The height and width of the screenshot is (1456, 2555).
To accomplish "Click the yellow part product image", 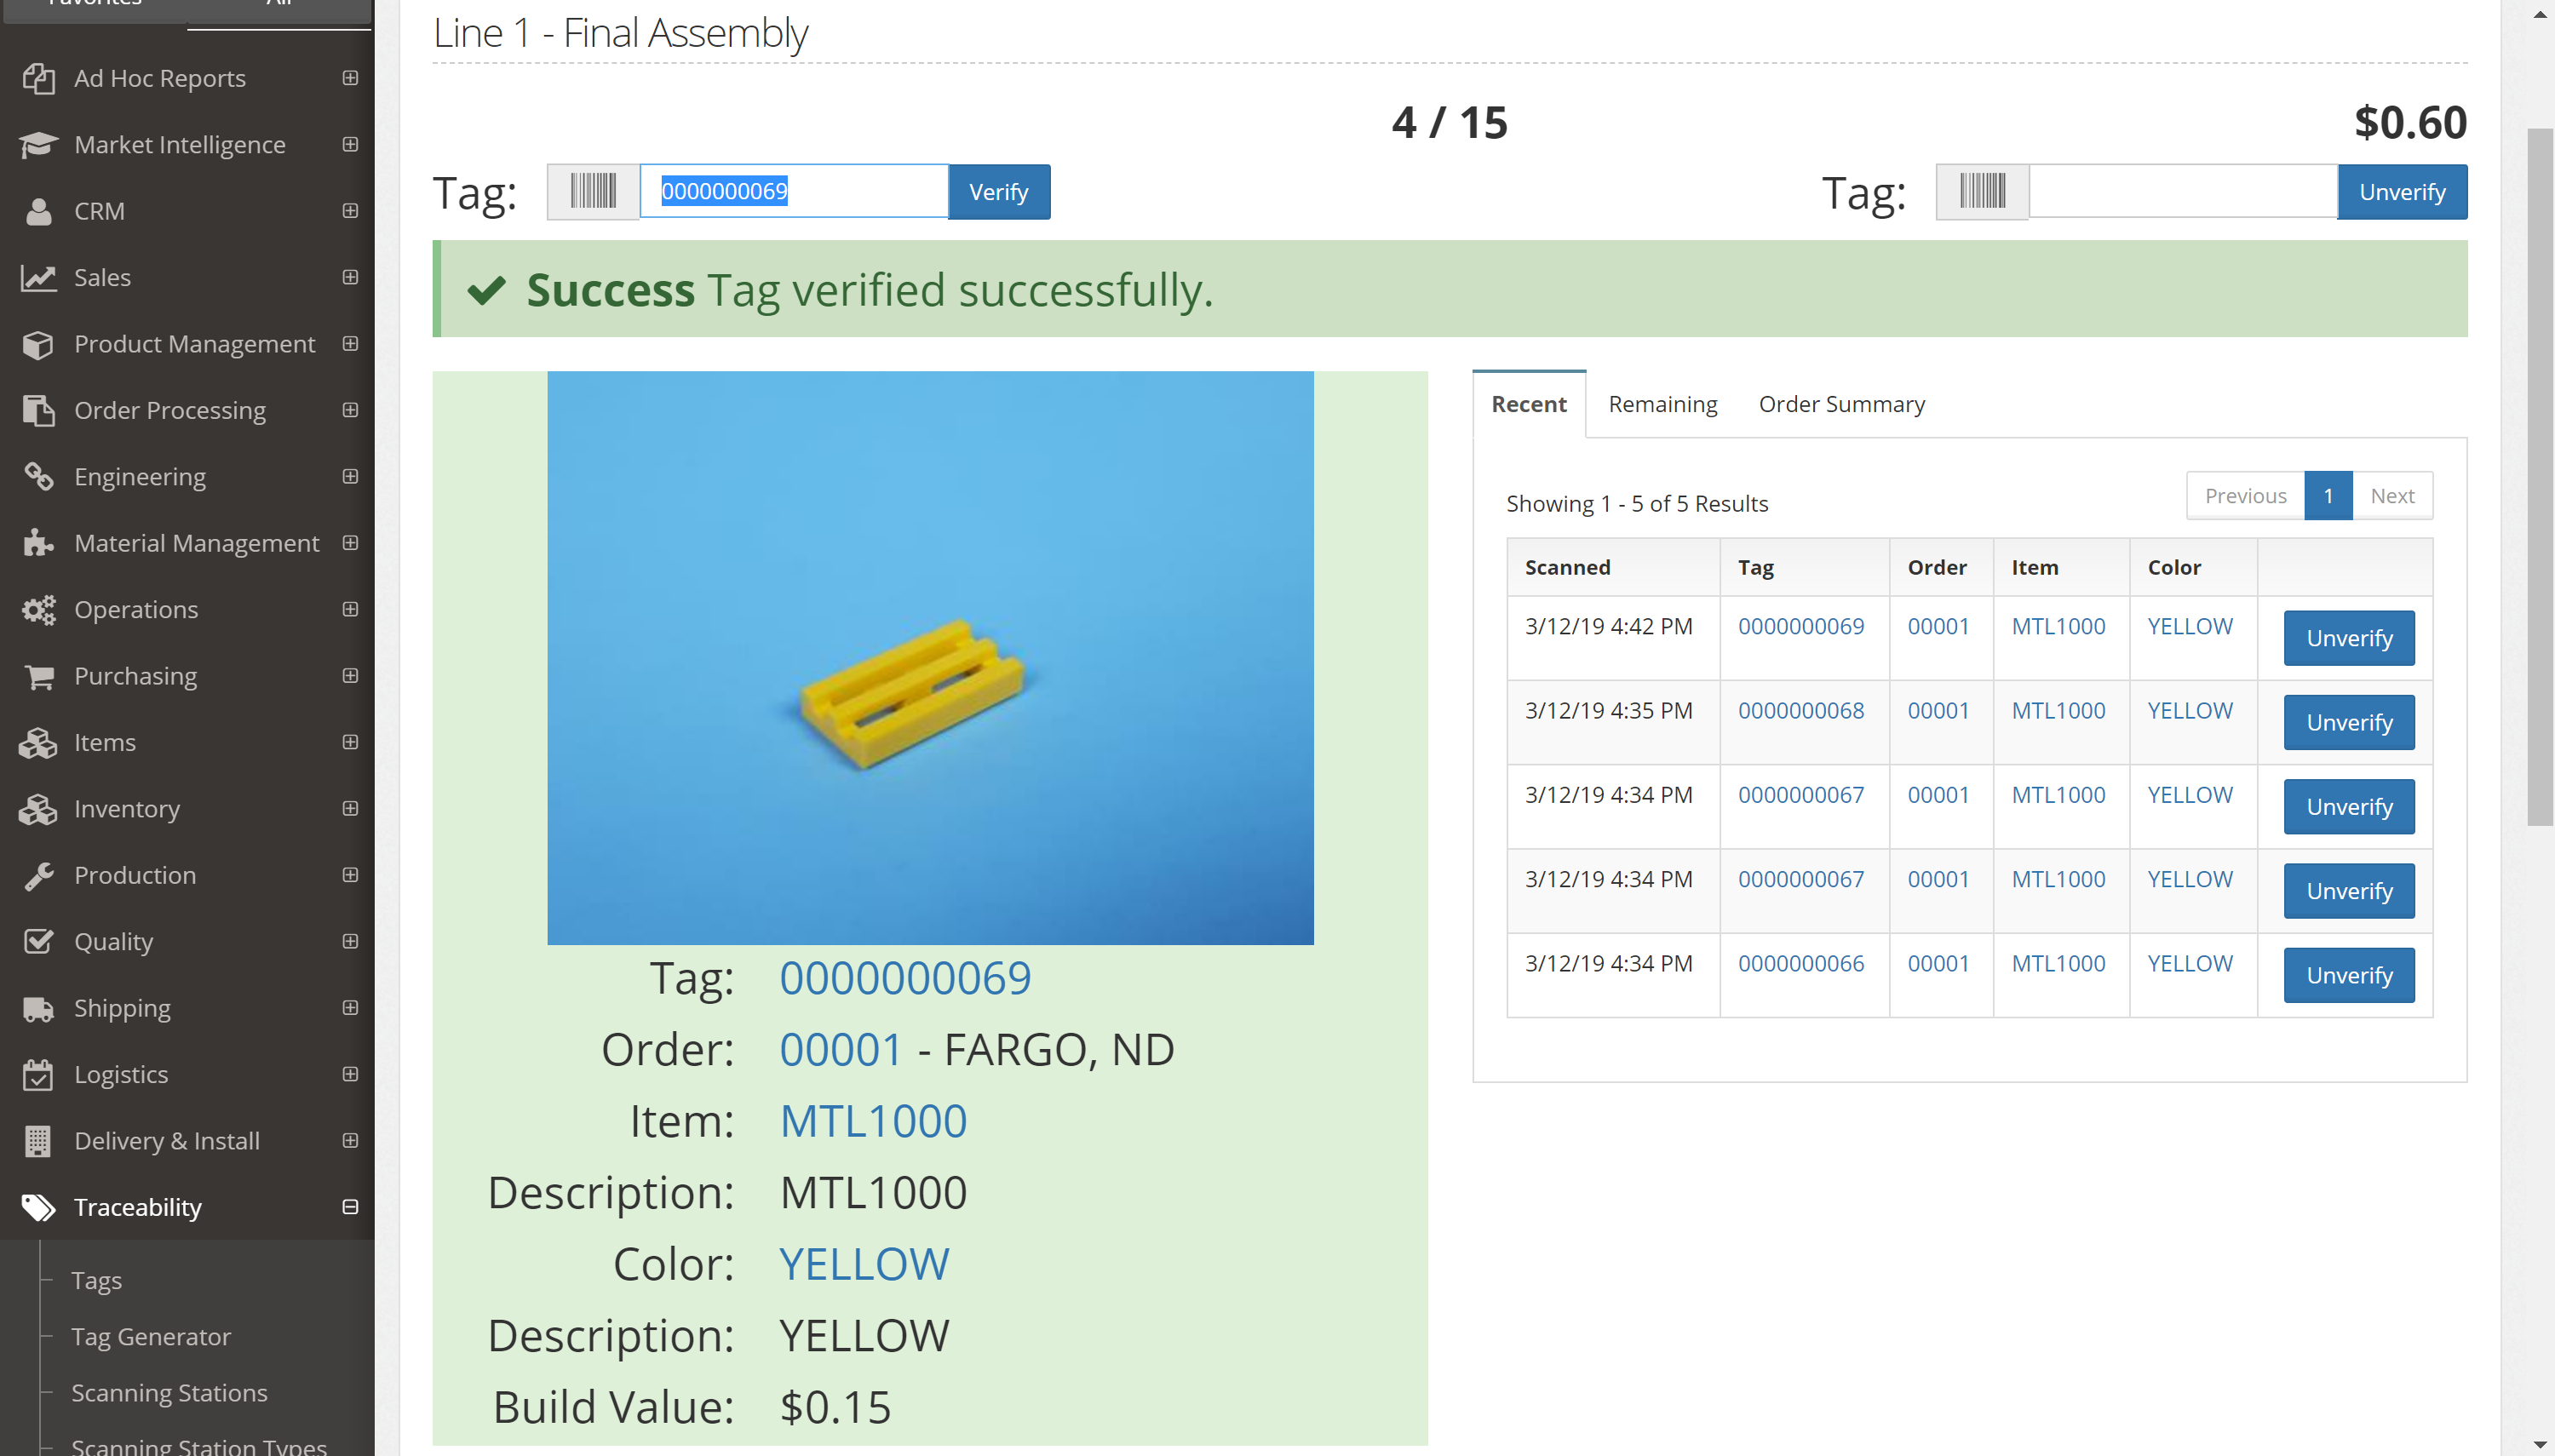I will tap(930, 658).
